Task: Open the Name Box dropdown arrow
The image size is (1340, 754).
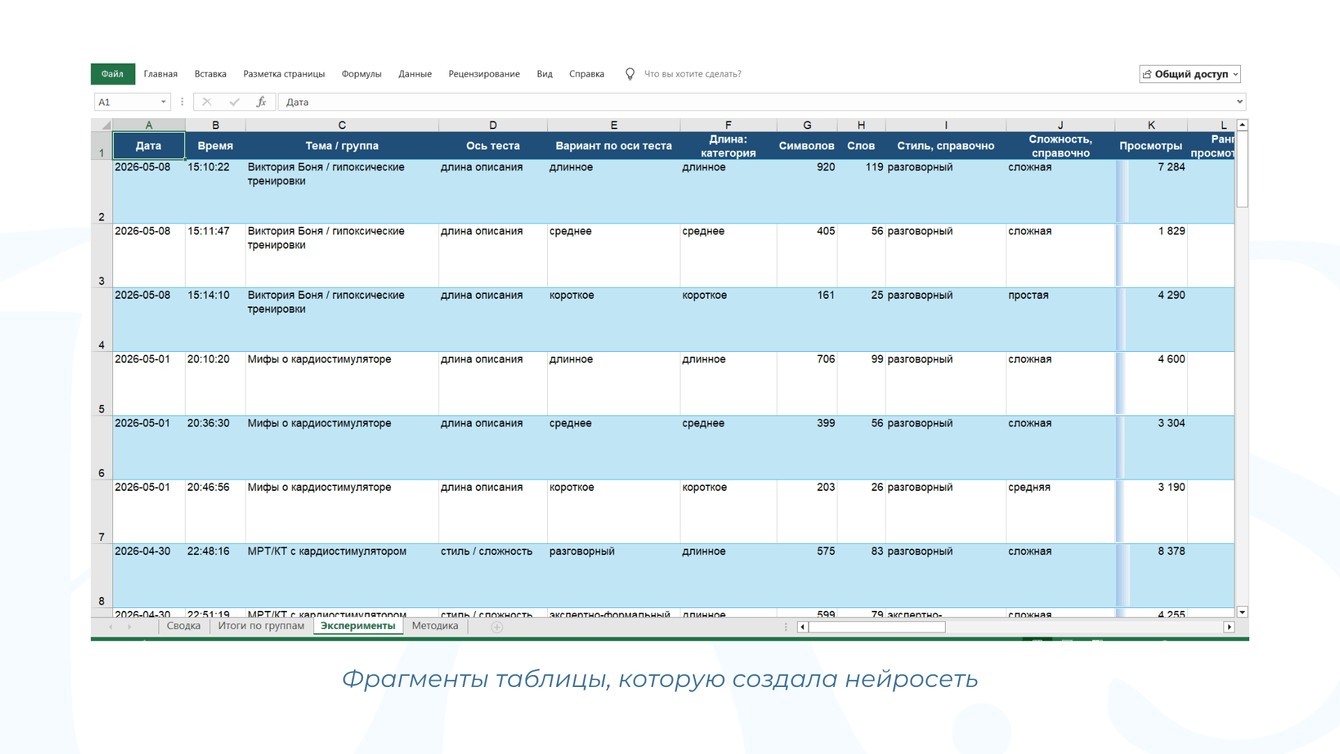Action: coord(164,102)
